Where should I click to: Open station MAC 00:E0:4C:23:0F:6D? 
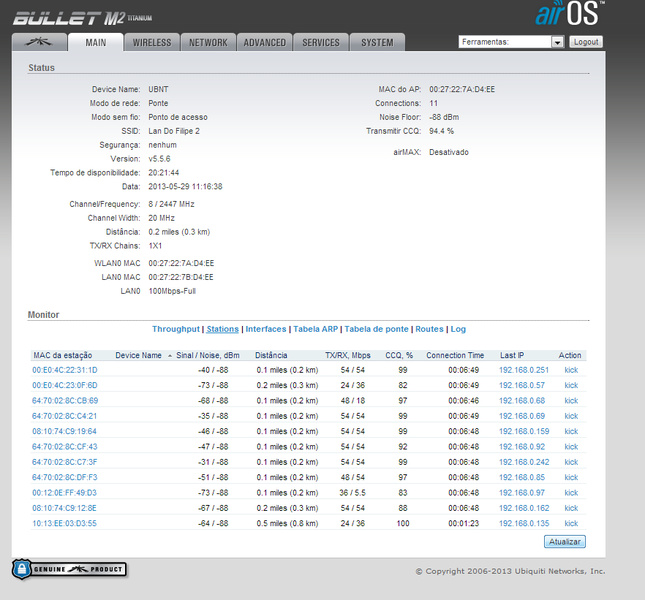point(65,385)
